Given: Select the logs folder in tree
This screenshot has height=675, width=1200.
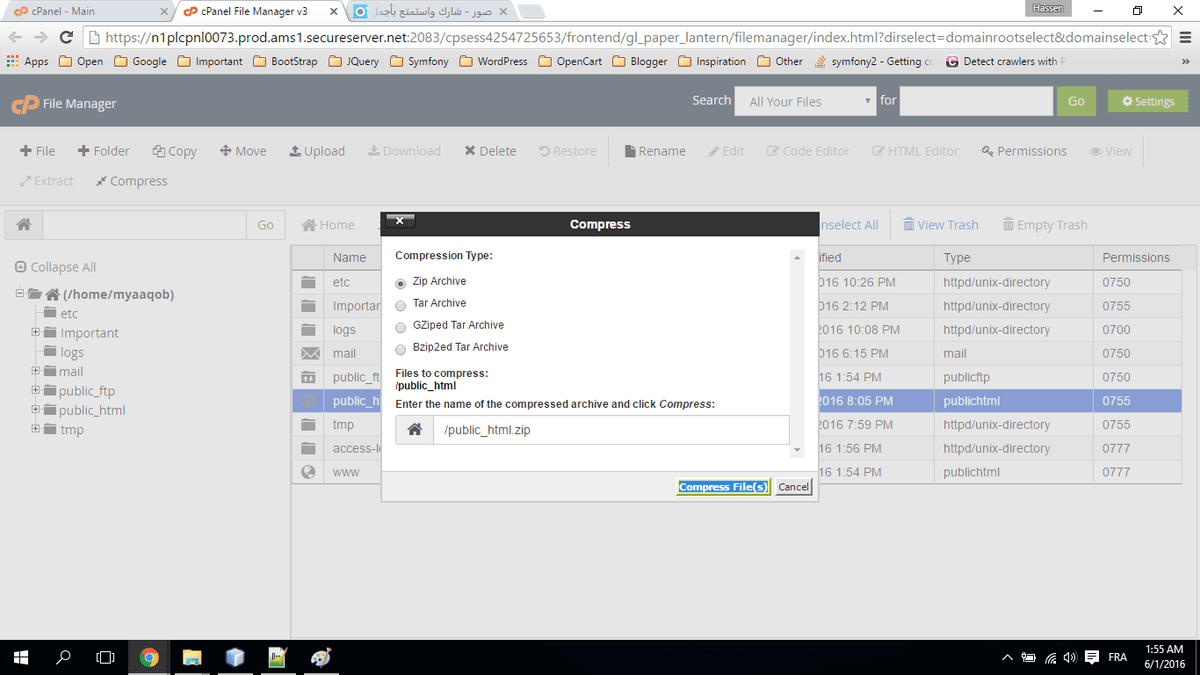Looking at the screenshot, I should click(x=72, y=352).
